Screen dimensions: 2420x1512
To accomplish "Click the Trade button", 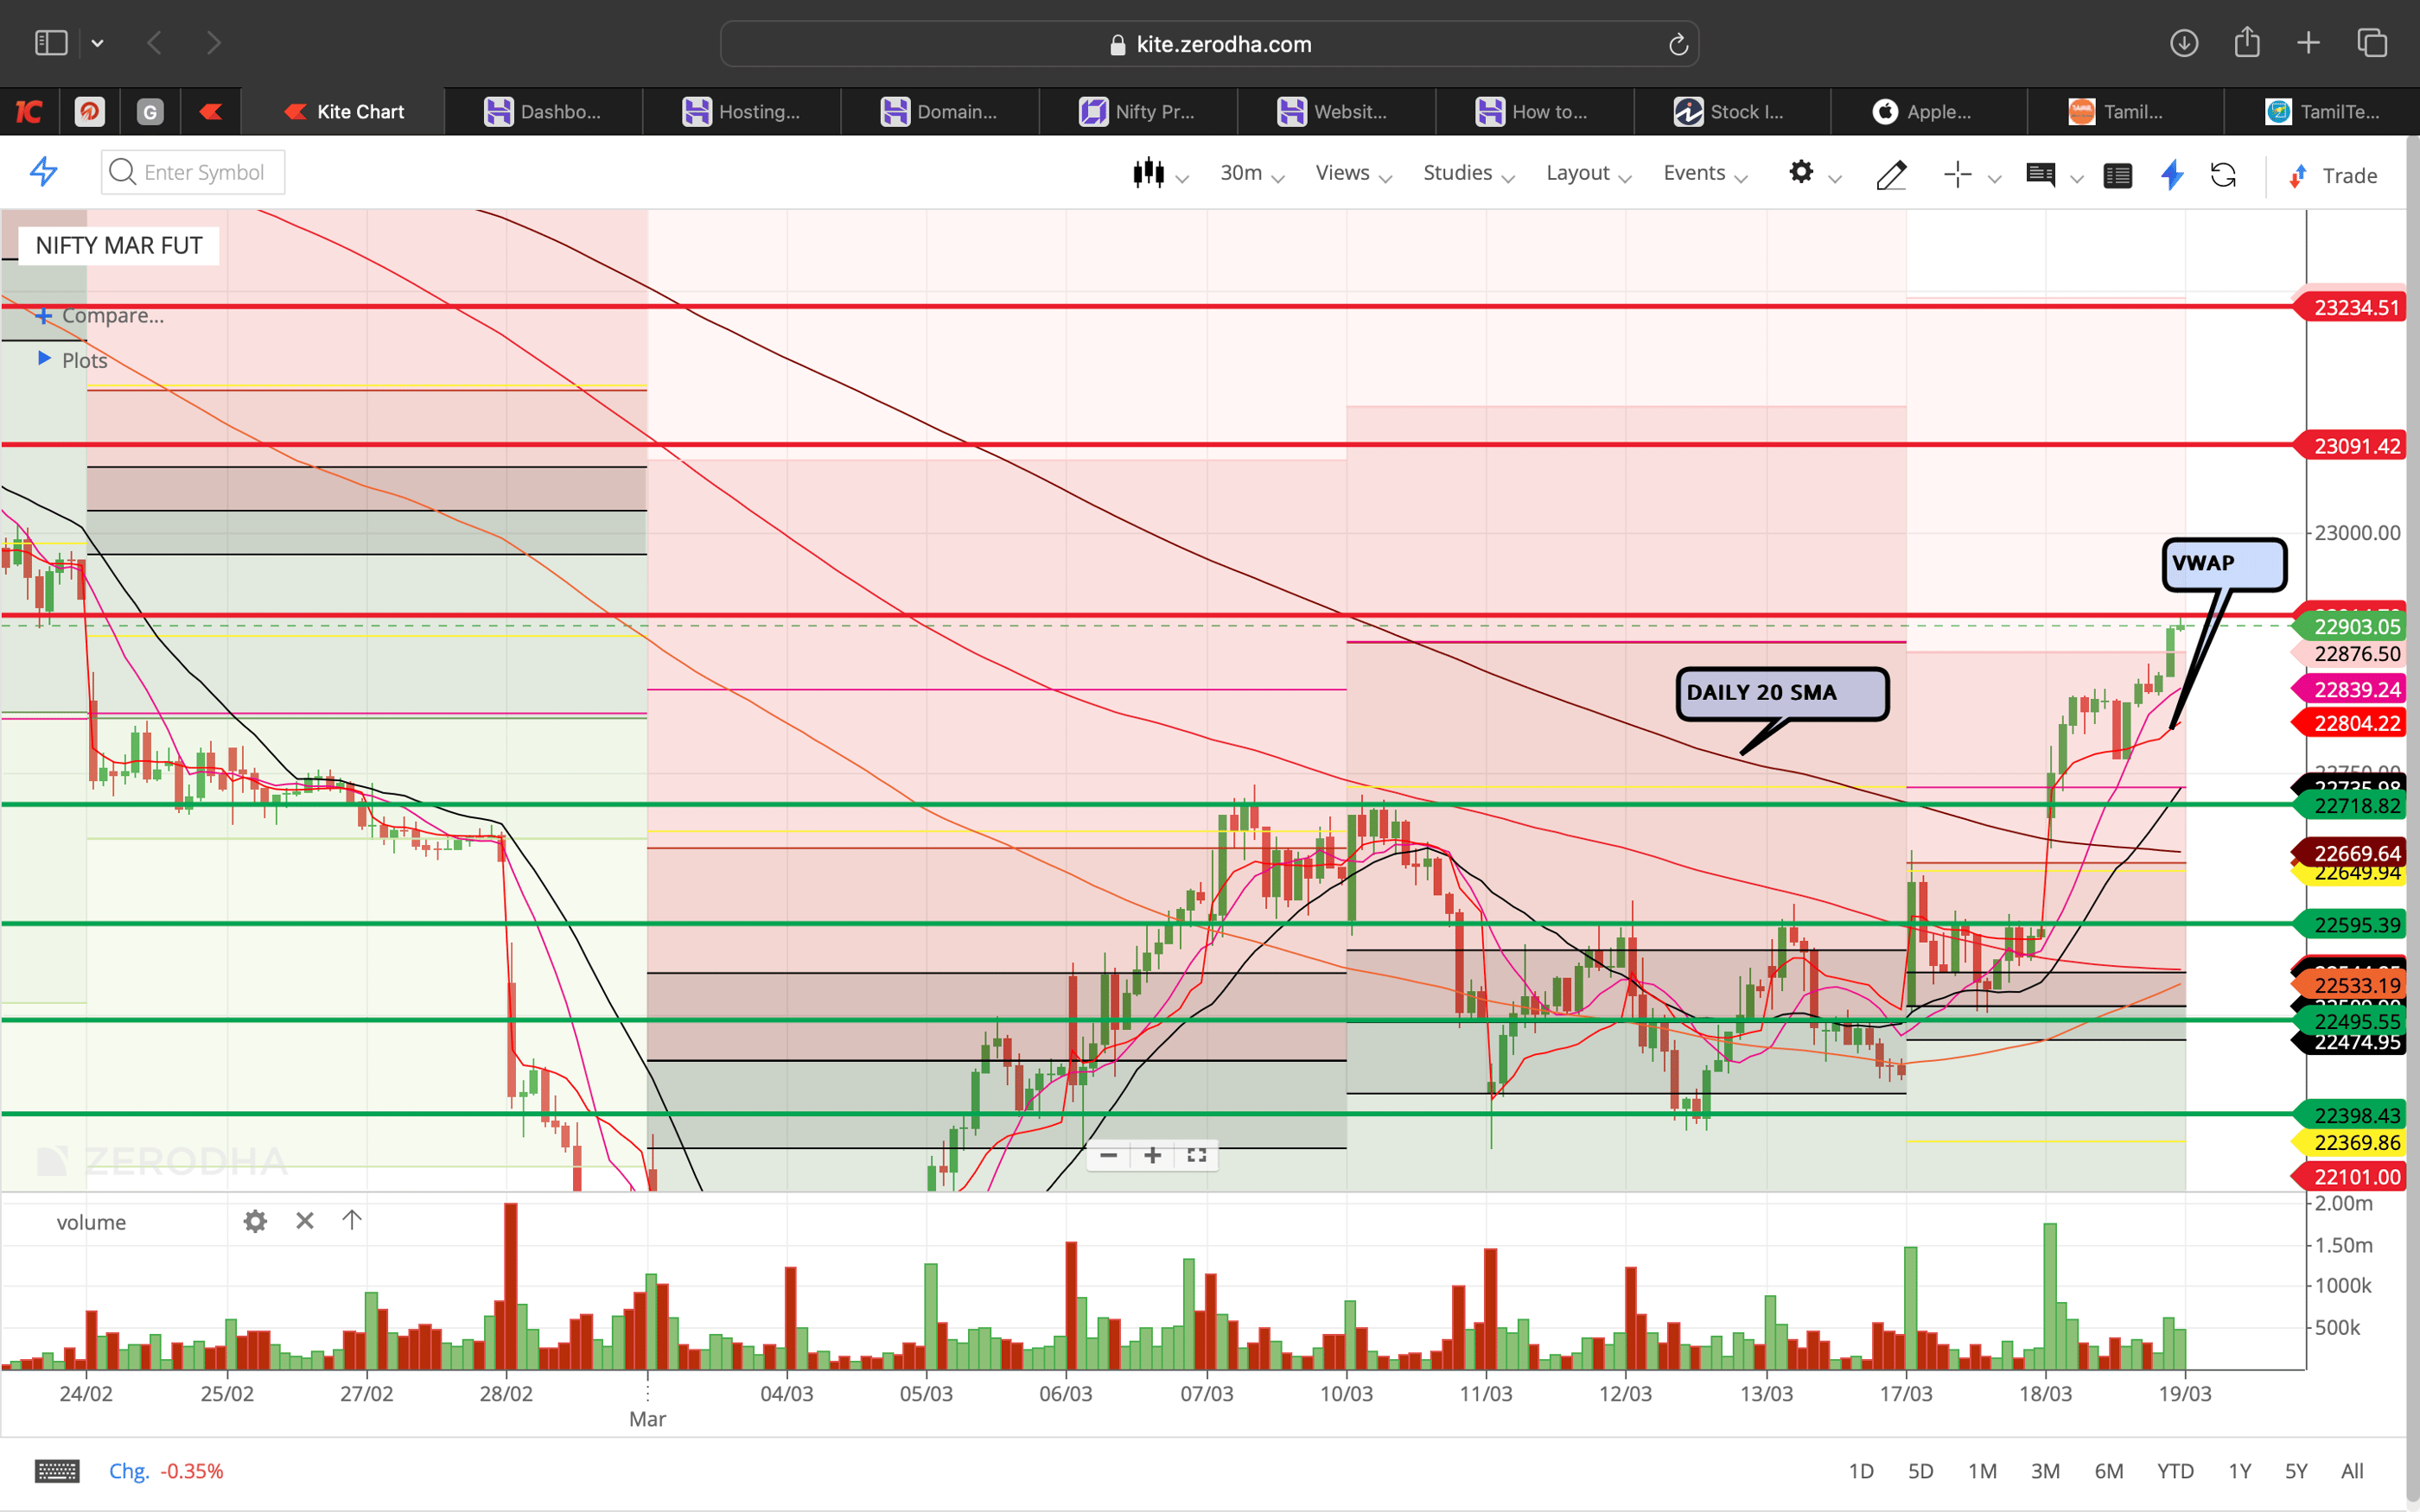I will [x=2348, y=175].
